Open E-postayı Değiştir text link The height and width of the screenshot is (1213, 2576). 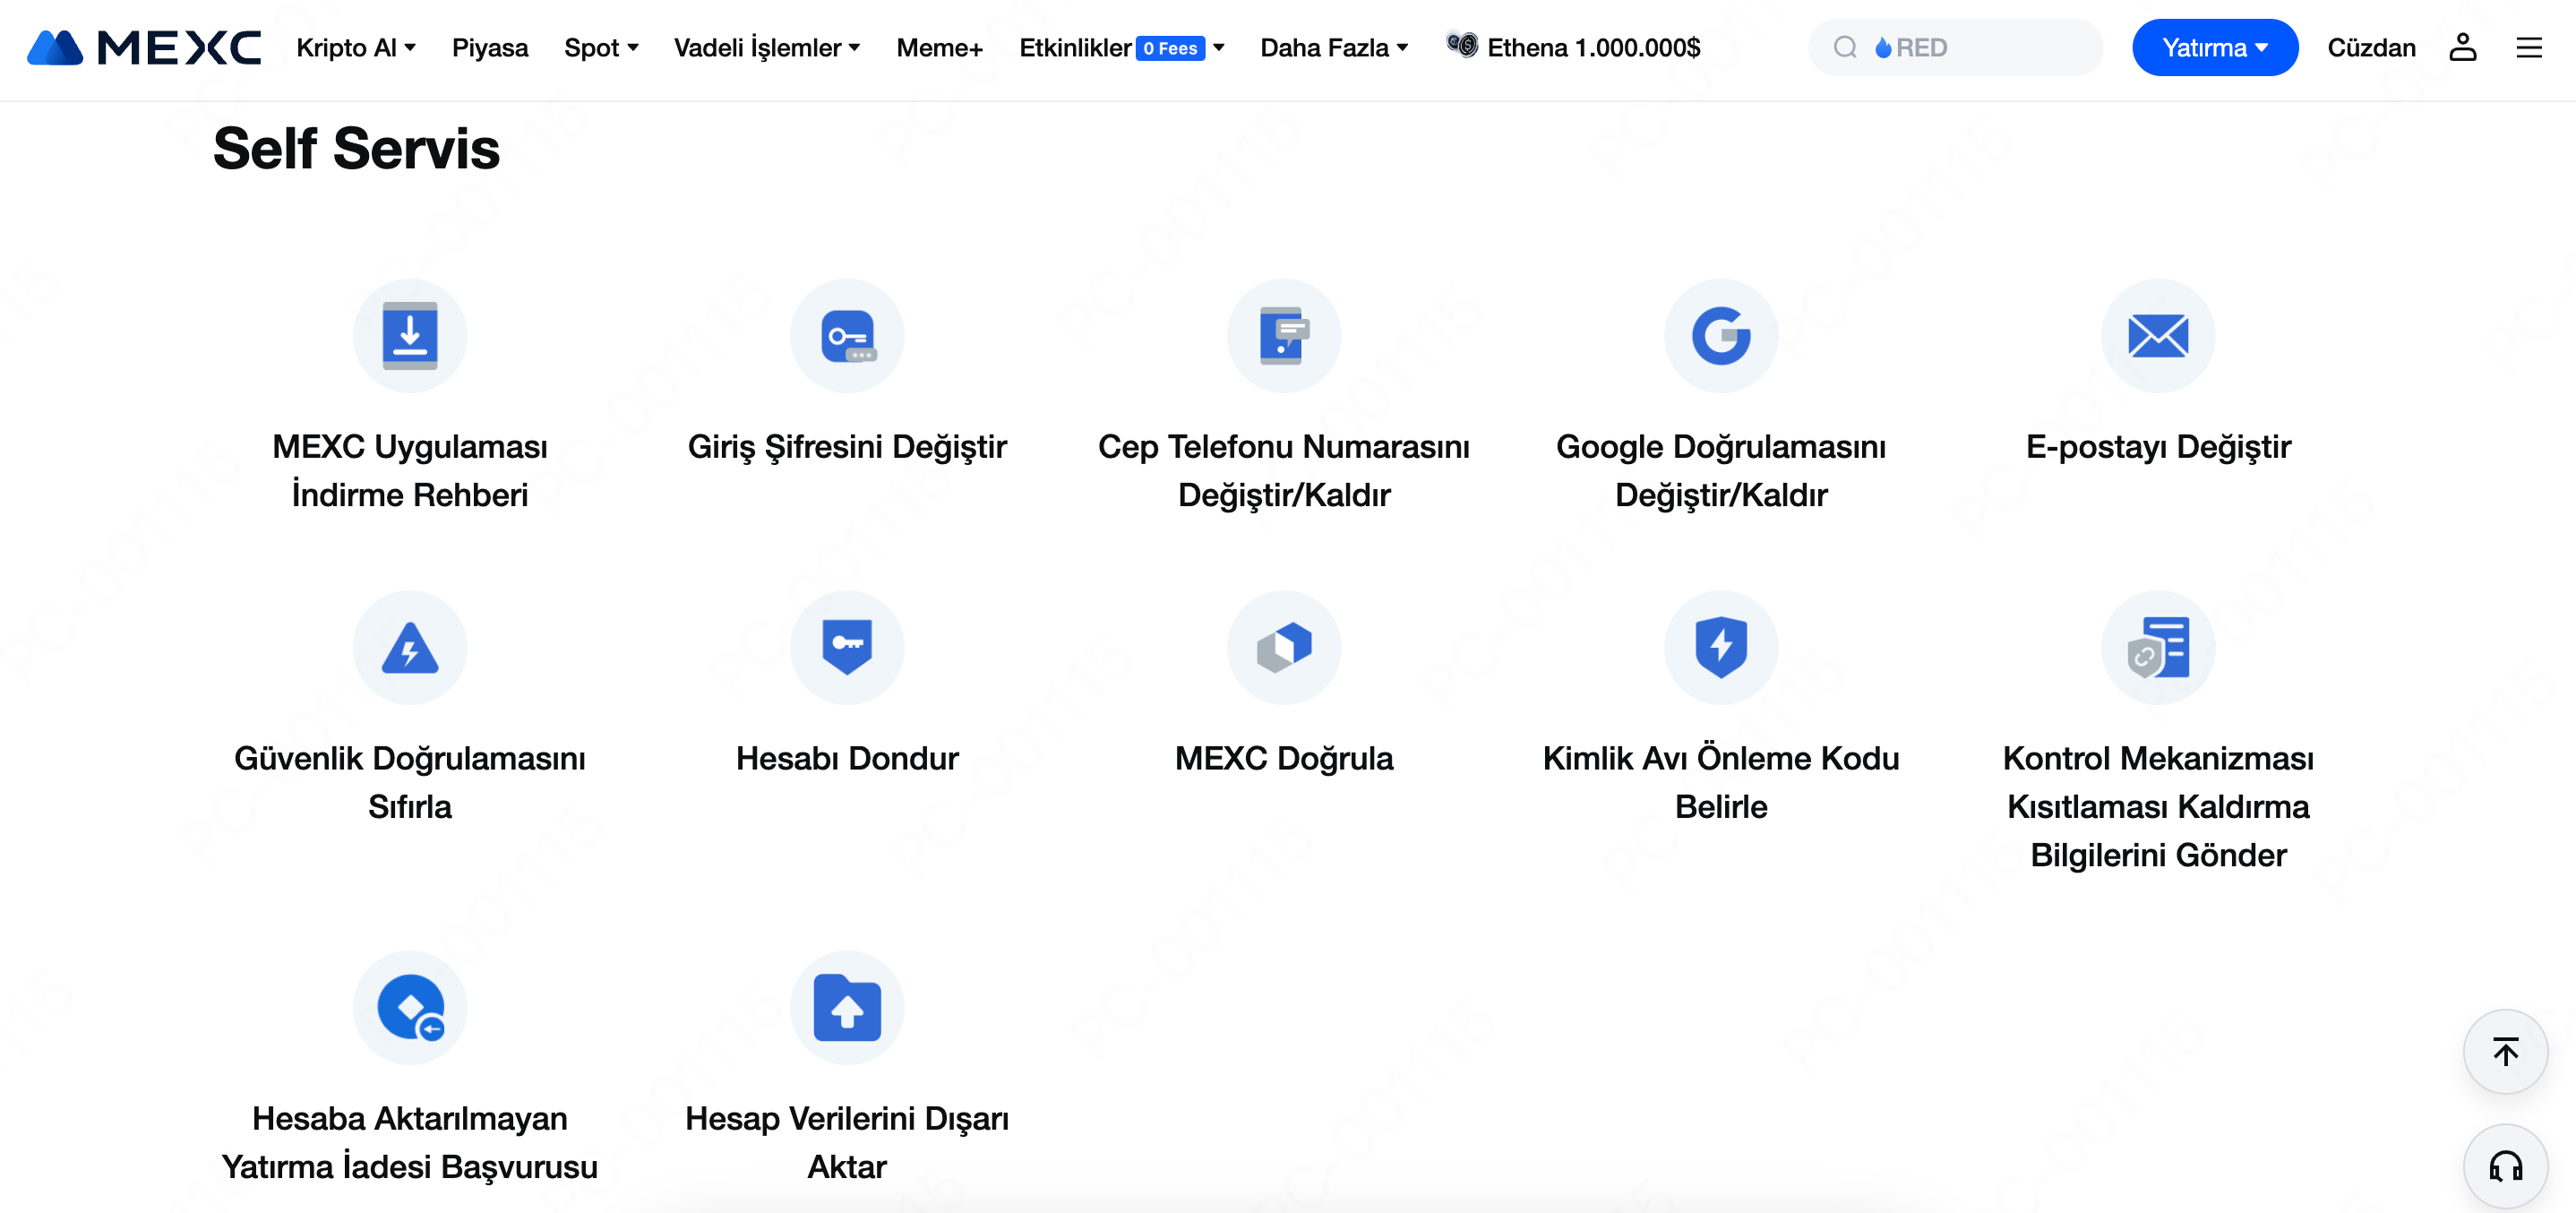coord(2158,447)
